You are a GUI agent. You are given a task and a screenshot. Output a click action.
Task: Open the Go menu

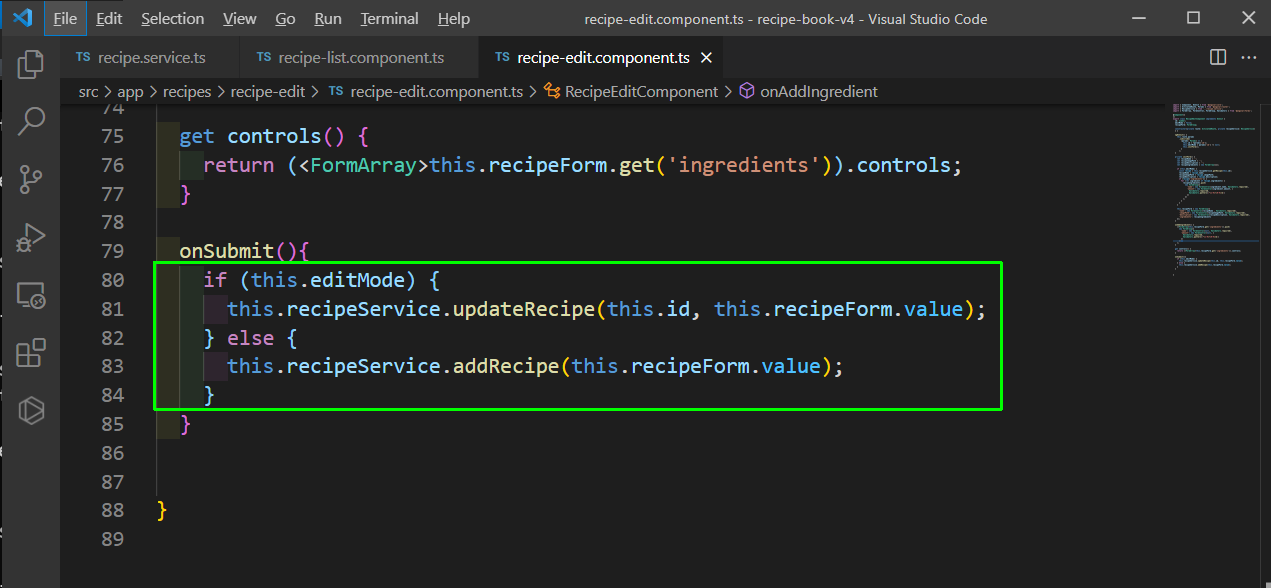click(x=285, y=18)
